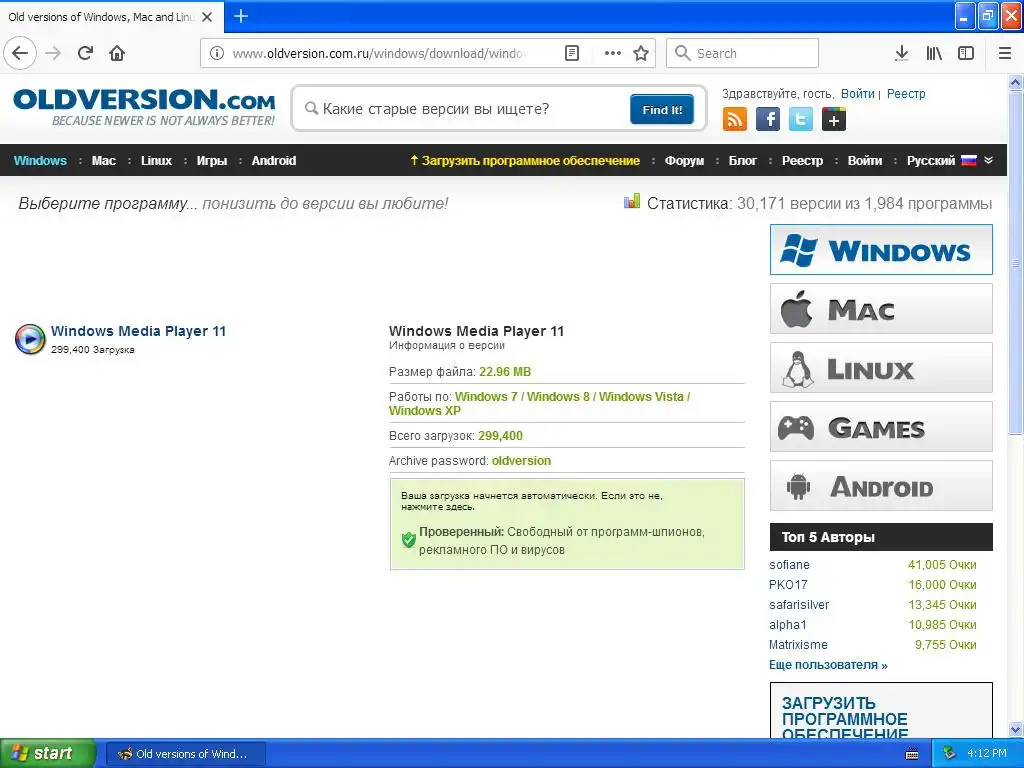The height and width of the screenshot is (768, 1024).
Task: Select Игры in the navigation bar
Action: (x=212, y=161)
